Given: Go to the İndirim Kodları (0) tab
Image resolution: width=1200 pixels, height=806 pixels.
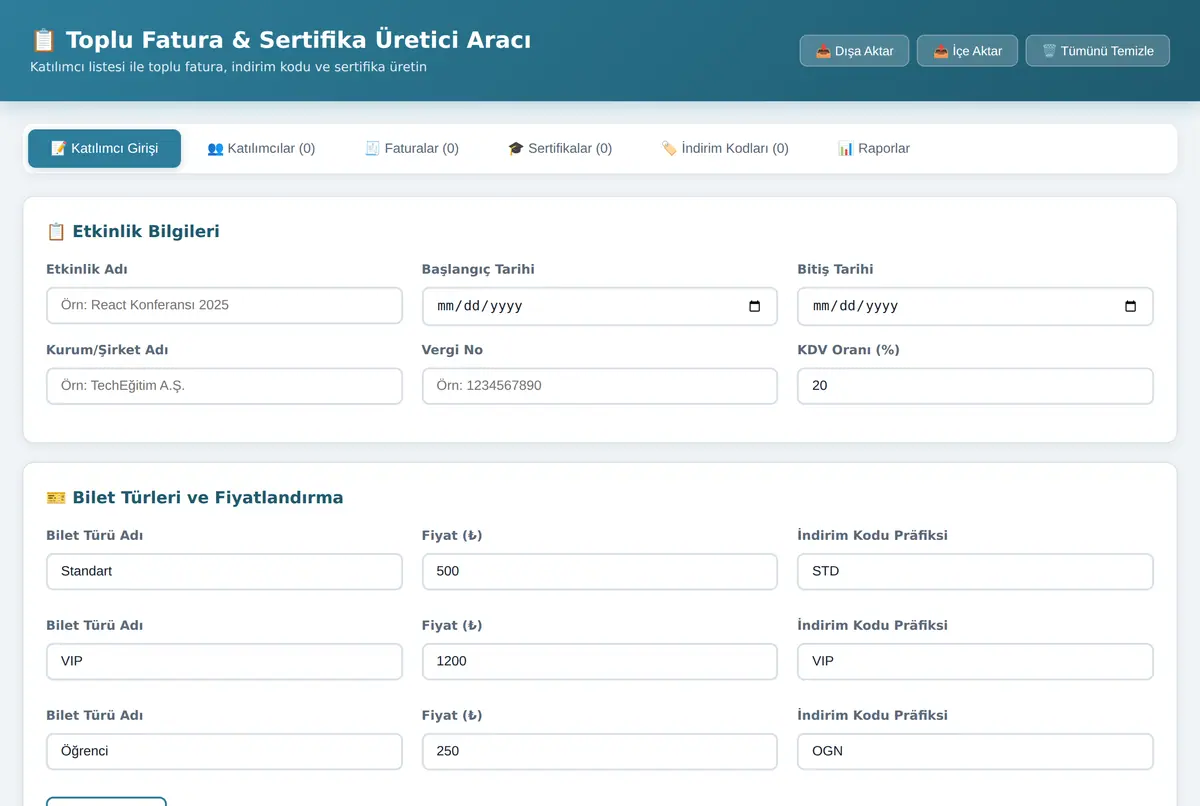Looking at the screenshot, I should tap(725, 148).
